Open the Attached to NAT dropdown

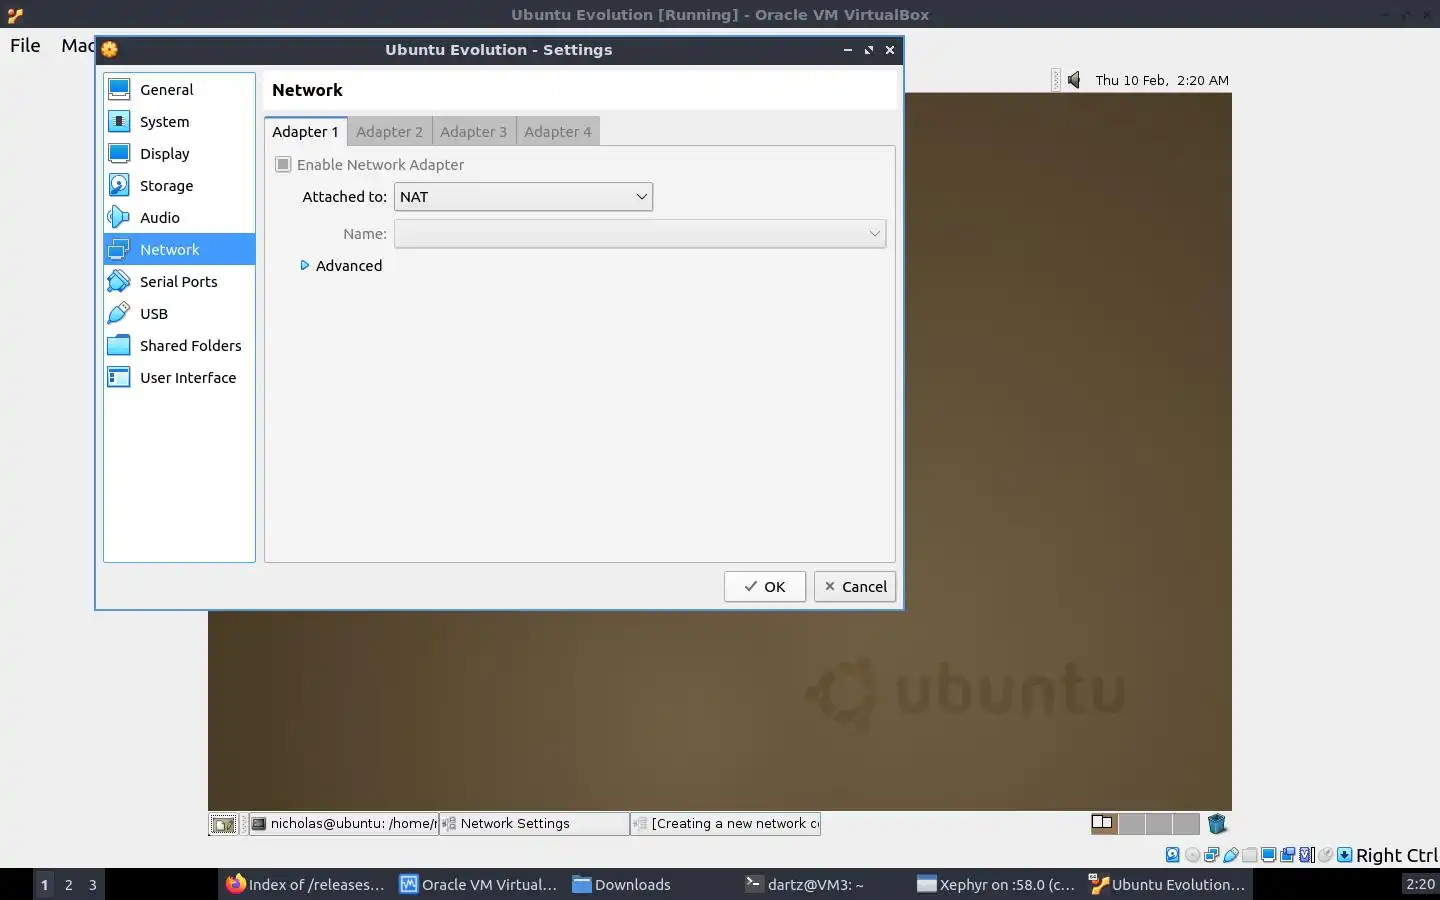coord(523,197)
